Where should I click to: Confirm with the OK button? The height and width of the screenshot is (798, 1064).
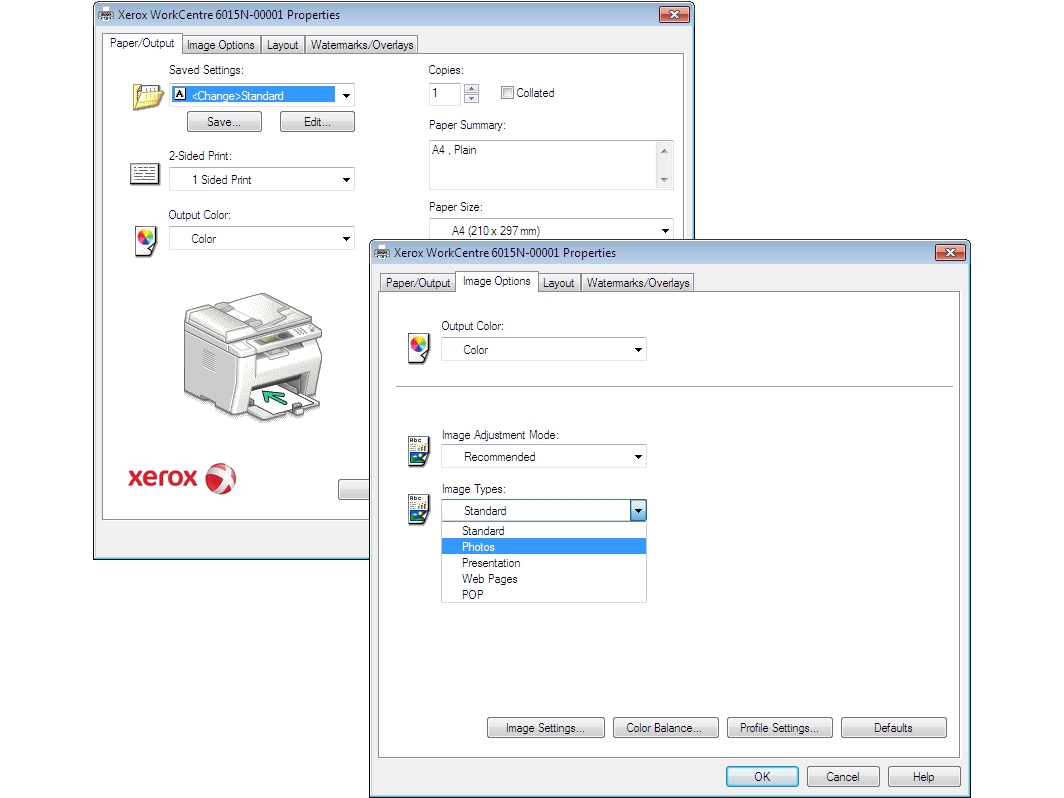tap(762, 776)
